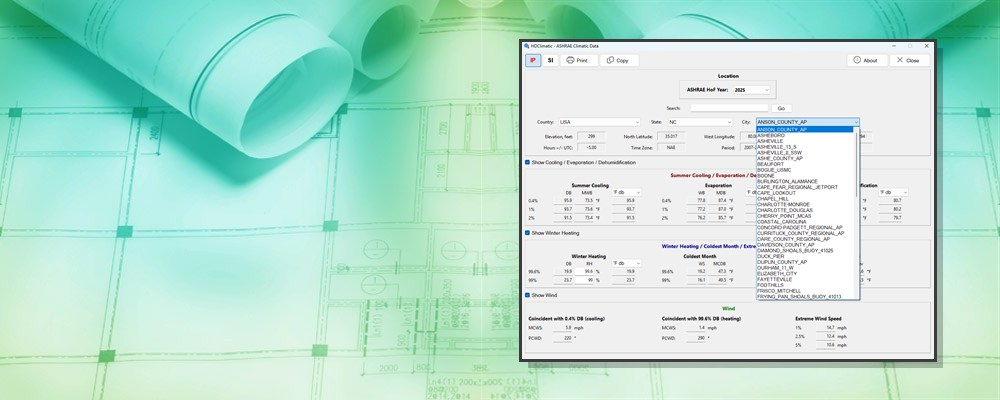Switch units to IP mode
Viewport: 1000px width, 400px height.
pos(533,60)
